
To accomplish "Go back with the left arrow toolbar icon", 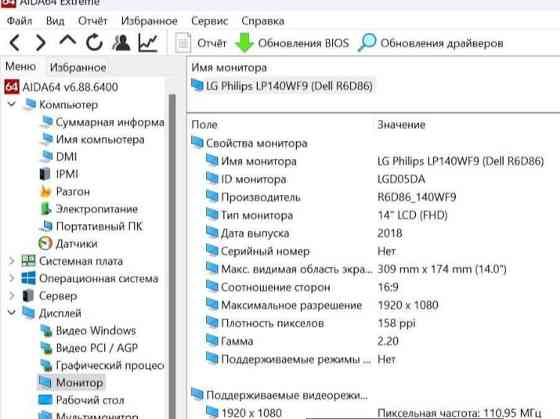I will 15,43.
